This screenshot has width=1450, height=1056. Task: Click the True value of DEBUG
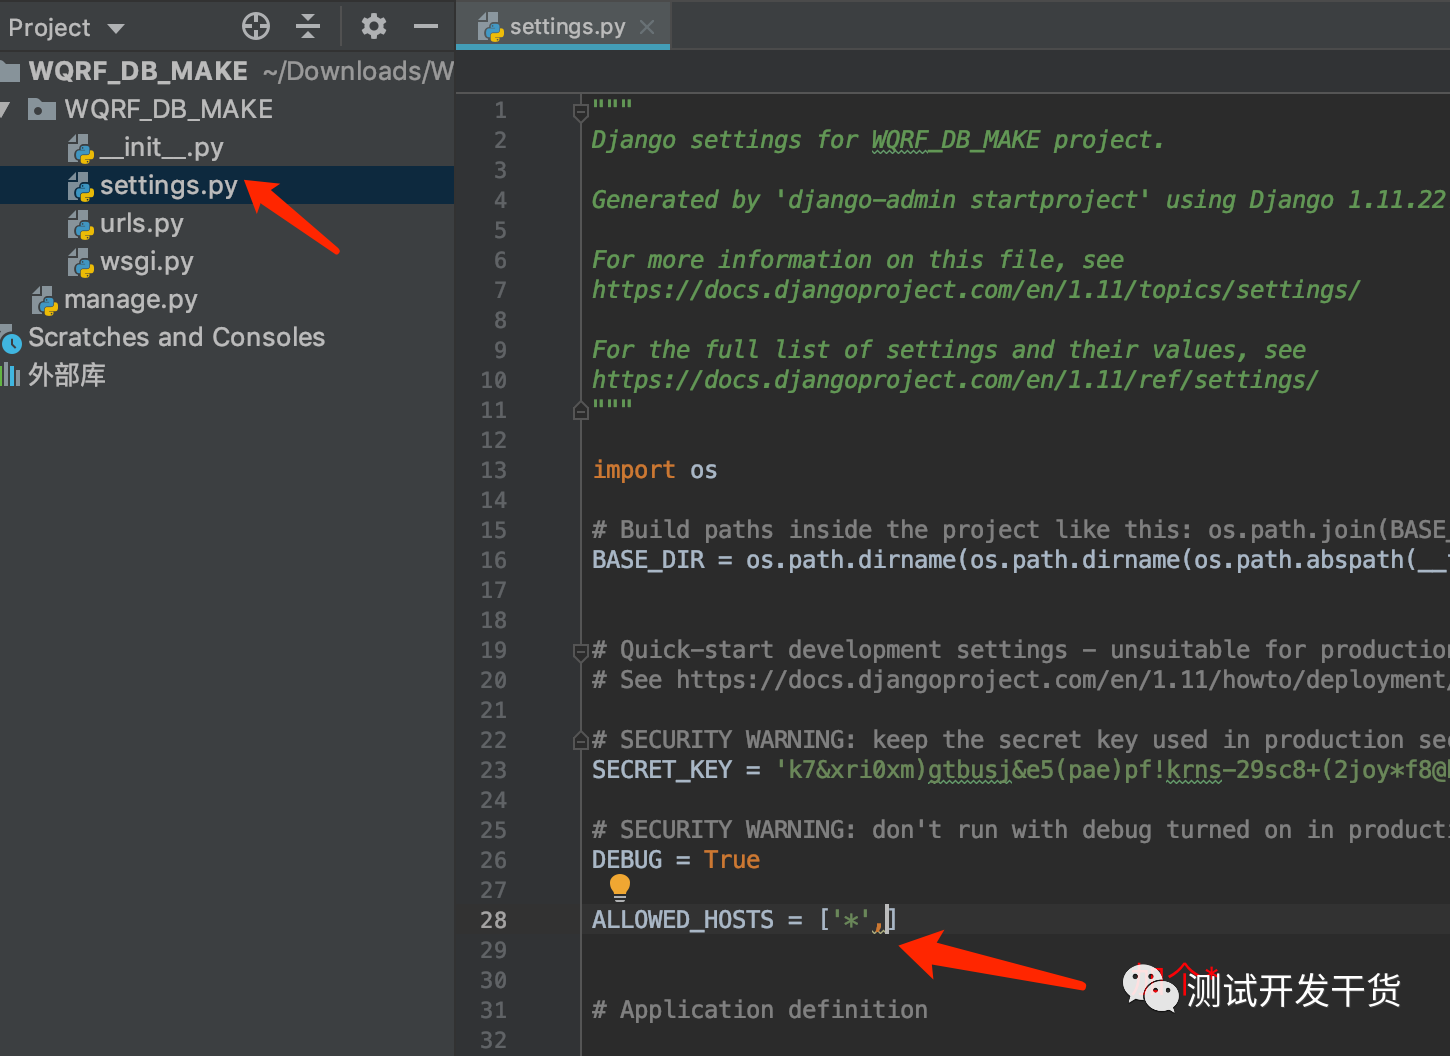[732, 860]
